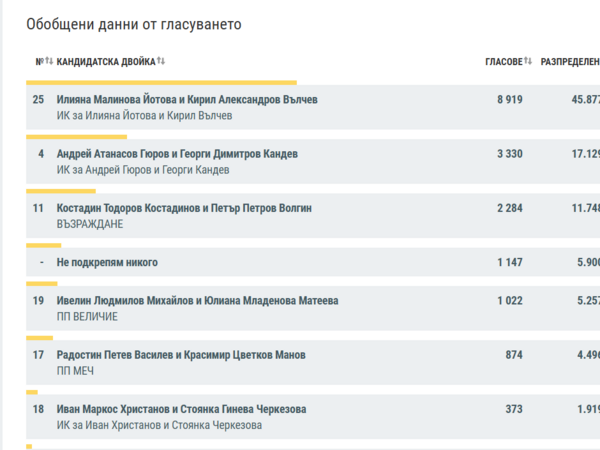Click the yellow bar above Йотова row
This screenshot has width=600, height=450.
tap(161, 83)
